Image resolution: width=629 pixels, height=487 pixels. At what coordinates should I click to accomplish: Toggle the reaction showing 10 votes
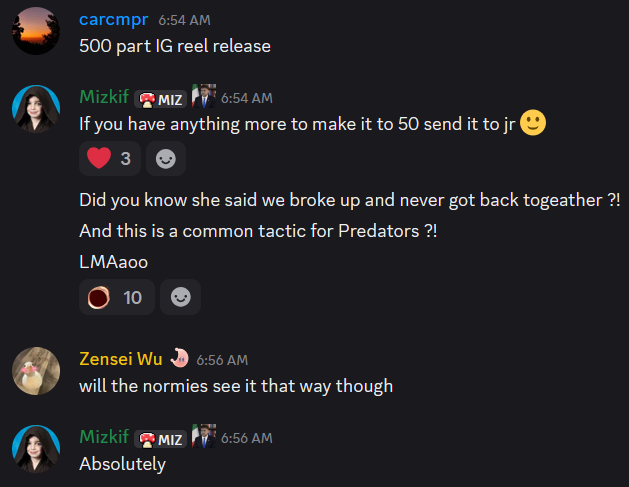click(117, 297)
